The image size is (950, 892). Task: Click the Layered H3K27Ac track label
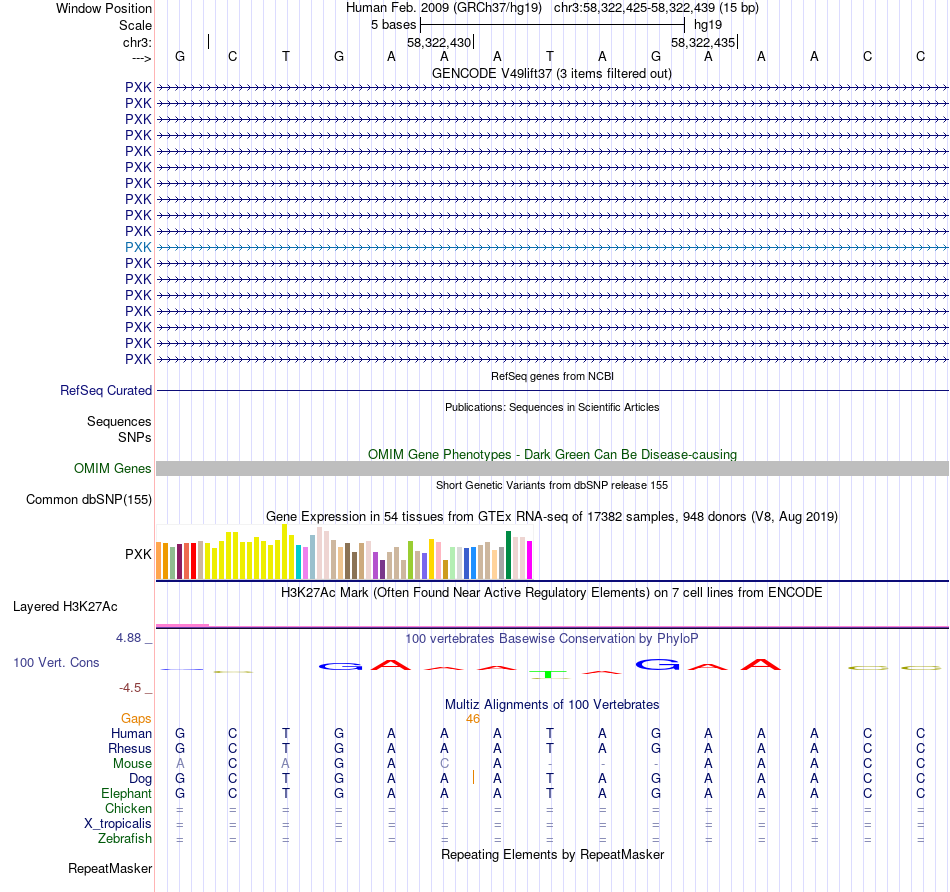pos(65,607)
